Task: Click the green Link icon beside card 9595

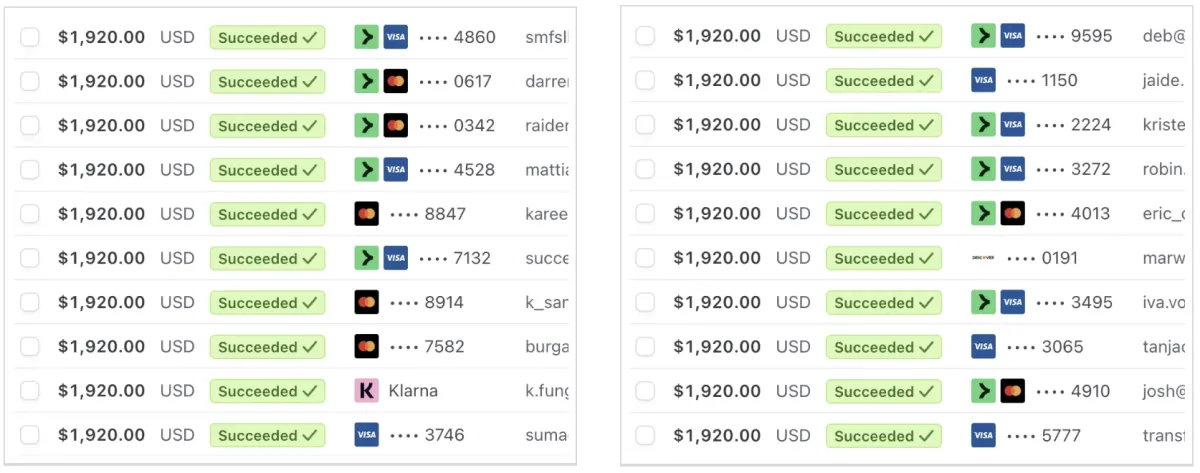Action: click(984, 36)
